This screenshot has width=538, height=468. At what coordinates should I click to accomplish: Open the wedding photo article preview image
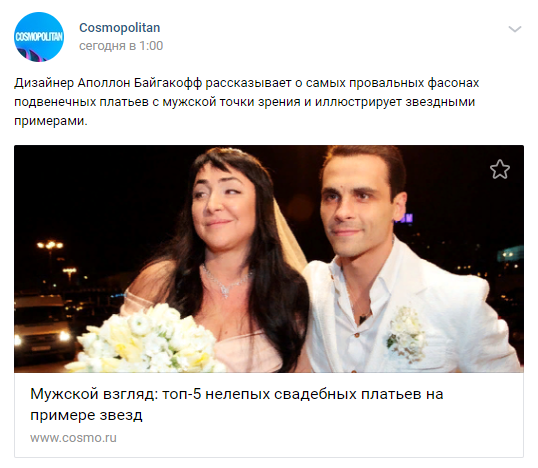[x=269, y=259]
